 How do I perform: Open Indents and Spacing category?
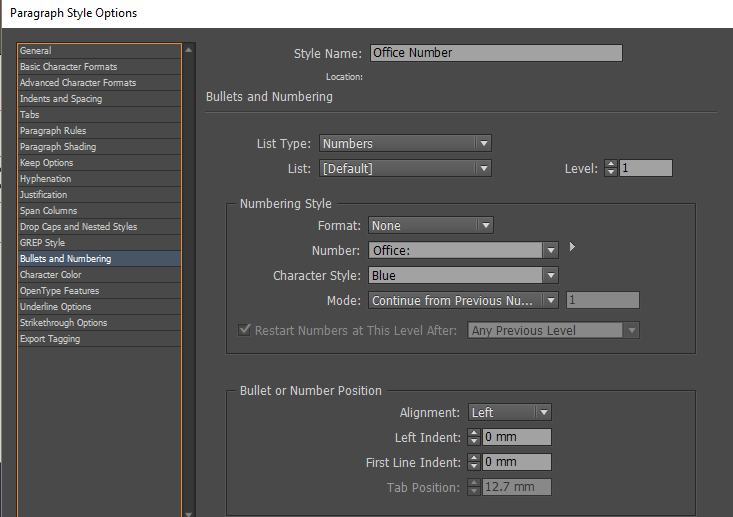100,99
